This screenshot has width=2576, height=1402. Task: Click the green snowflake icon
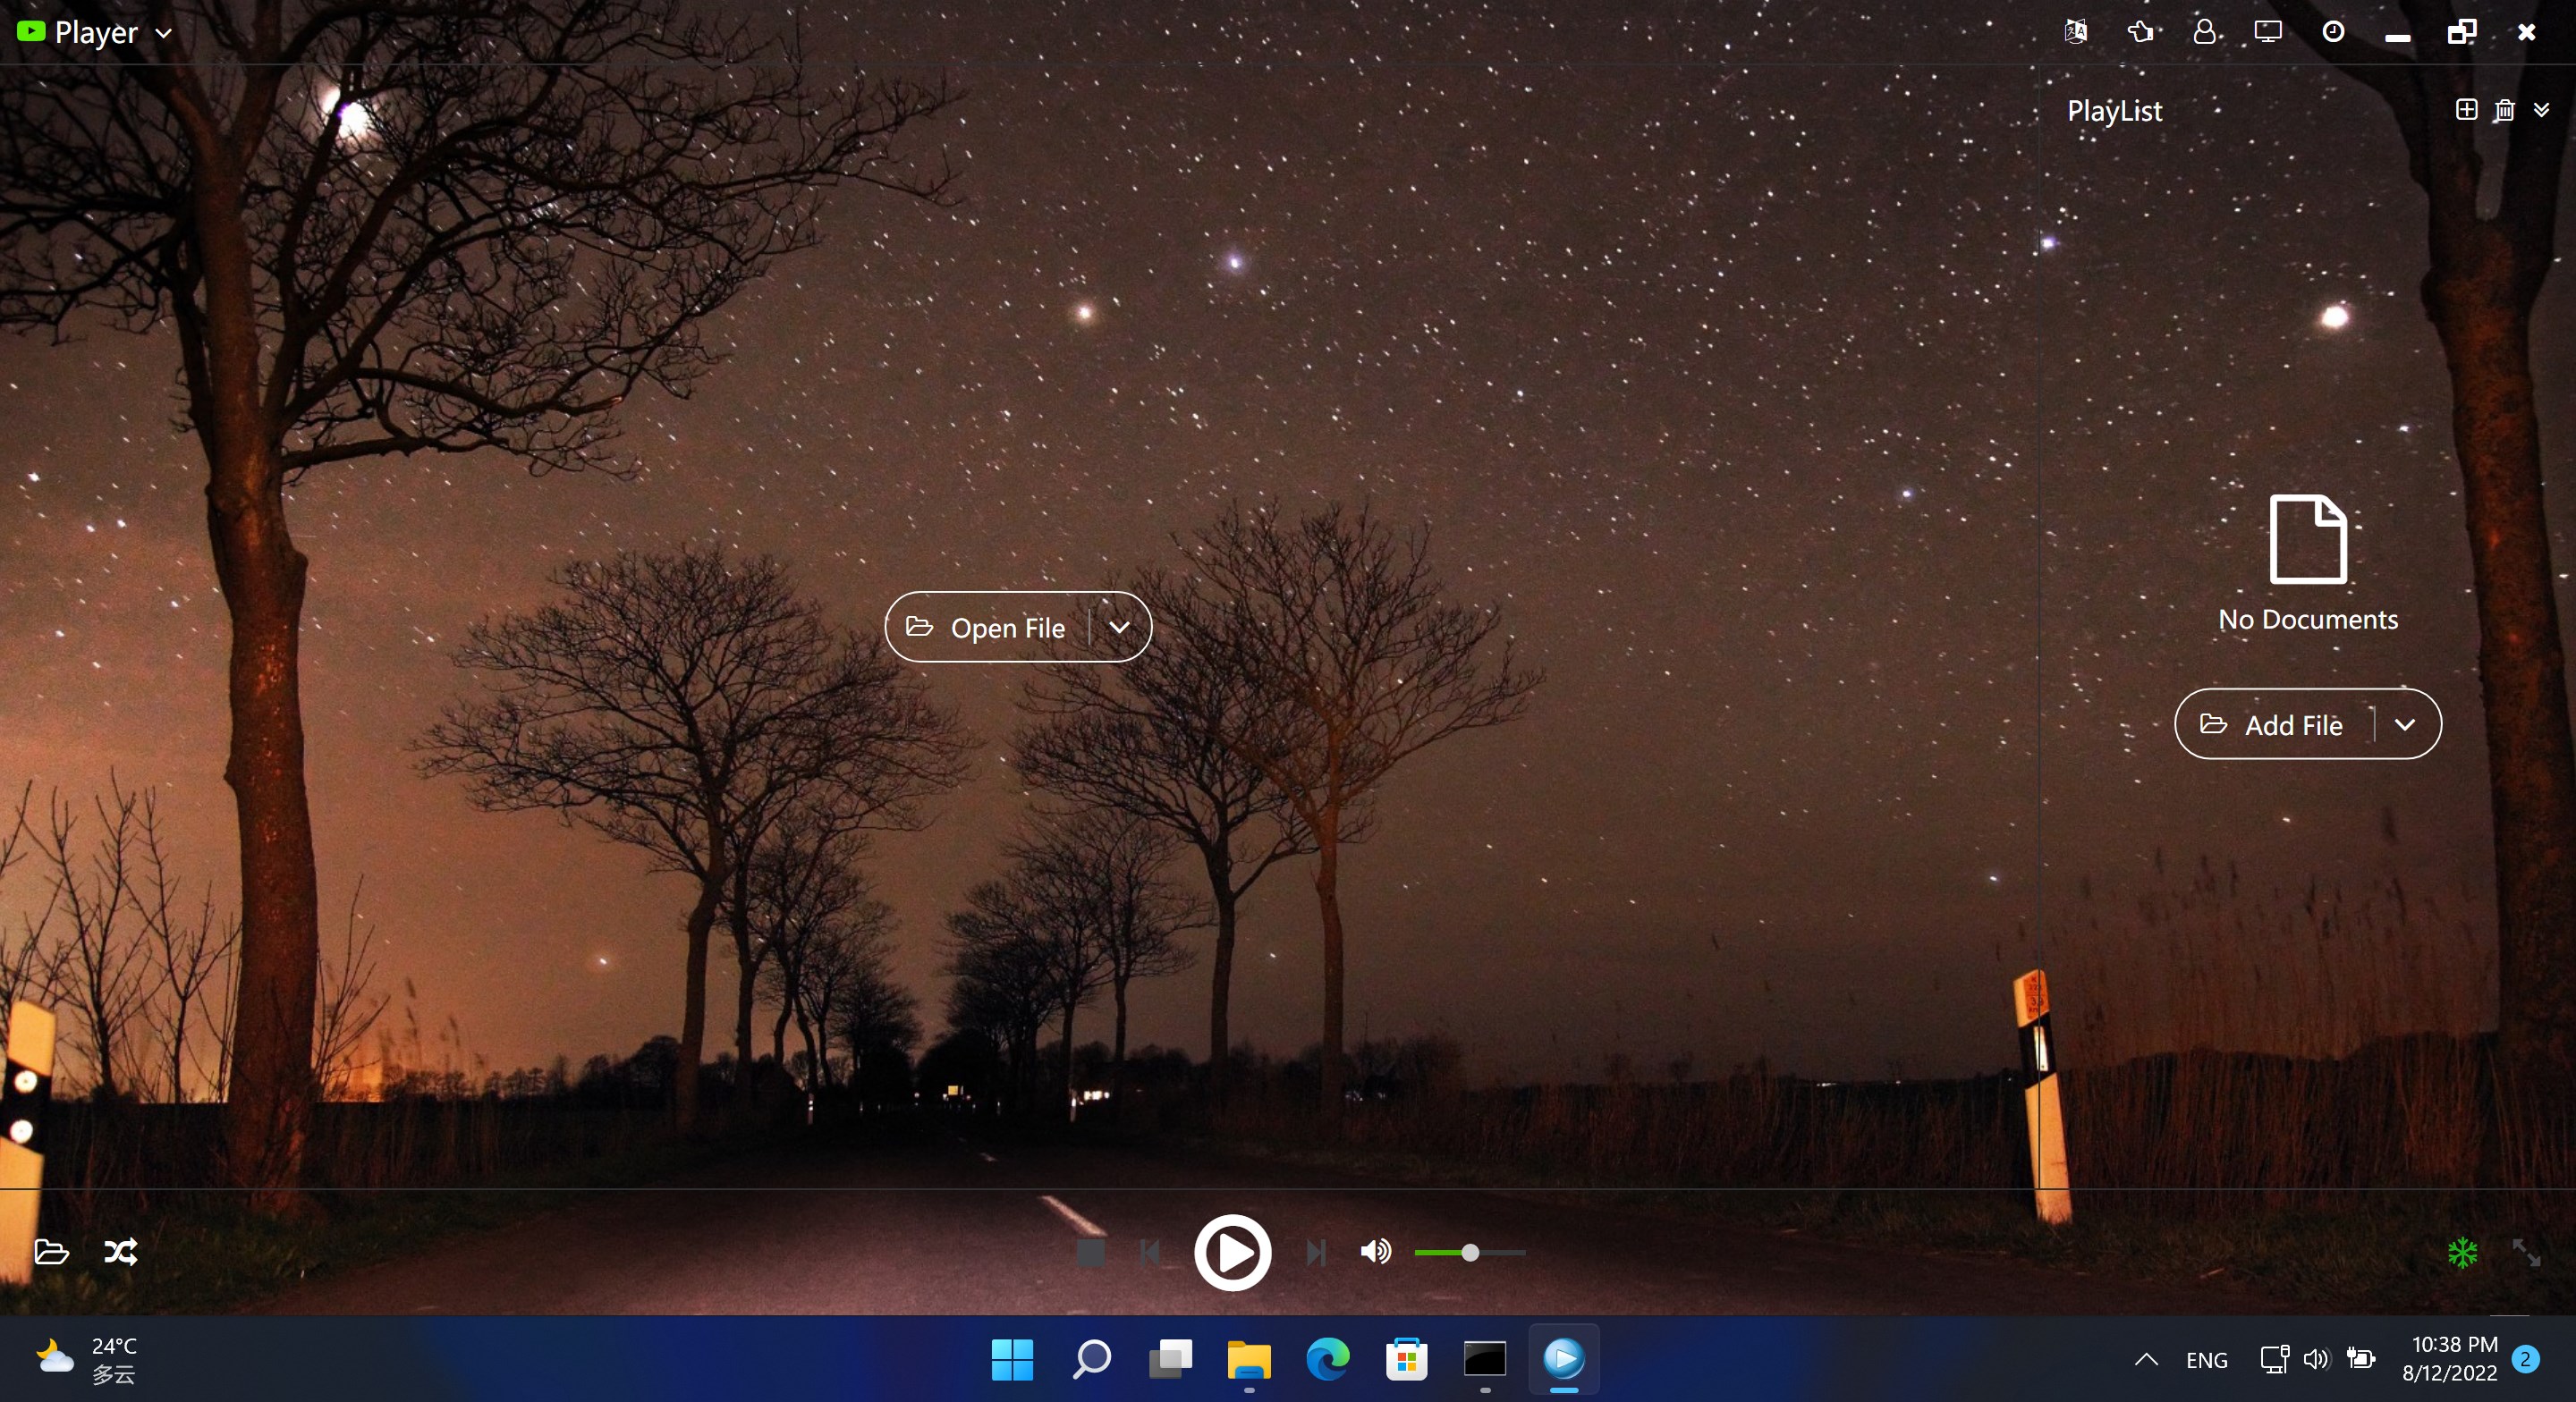tap(2462, 1252)
